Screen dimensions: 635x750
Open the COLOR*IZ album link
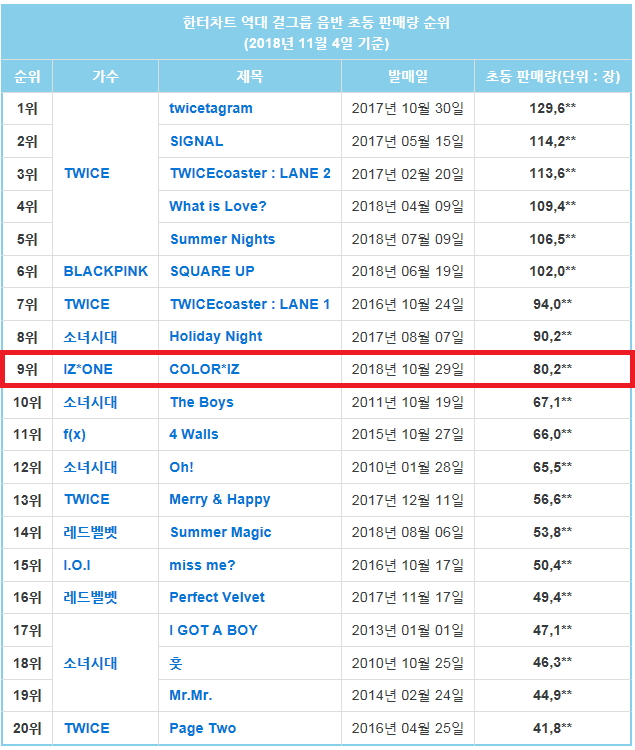[x=204, y=369]
